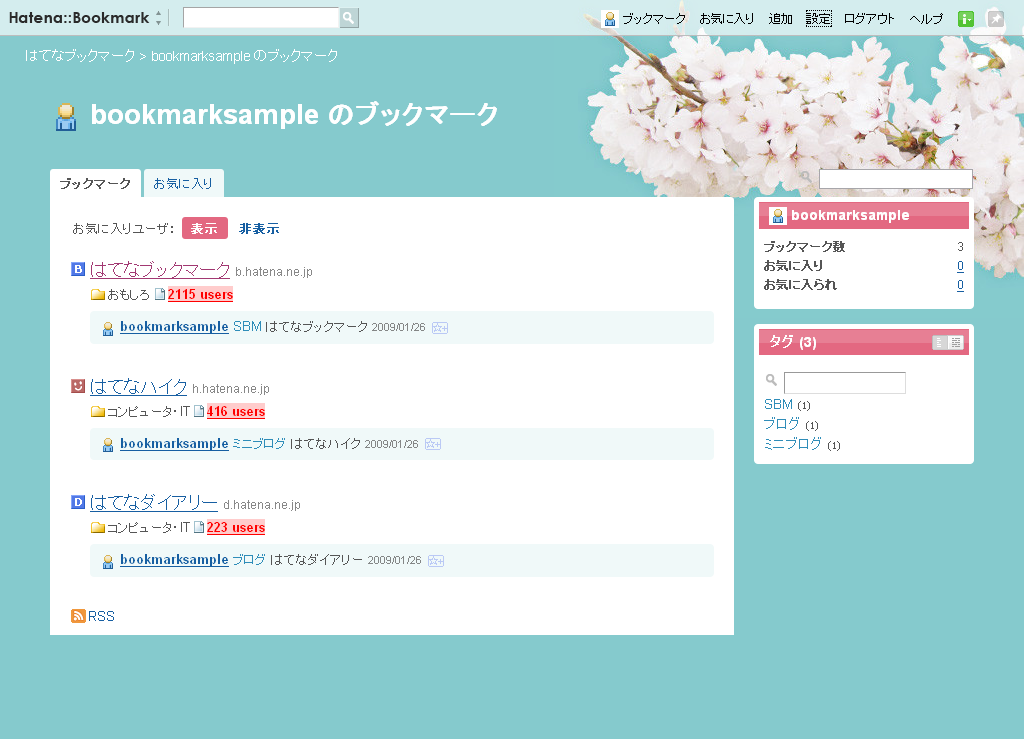Focus the bookmark search field below the cherry blossoms

(x=895, y=179)
